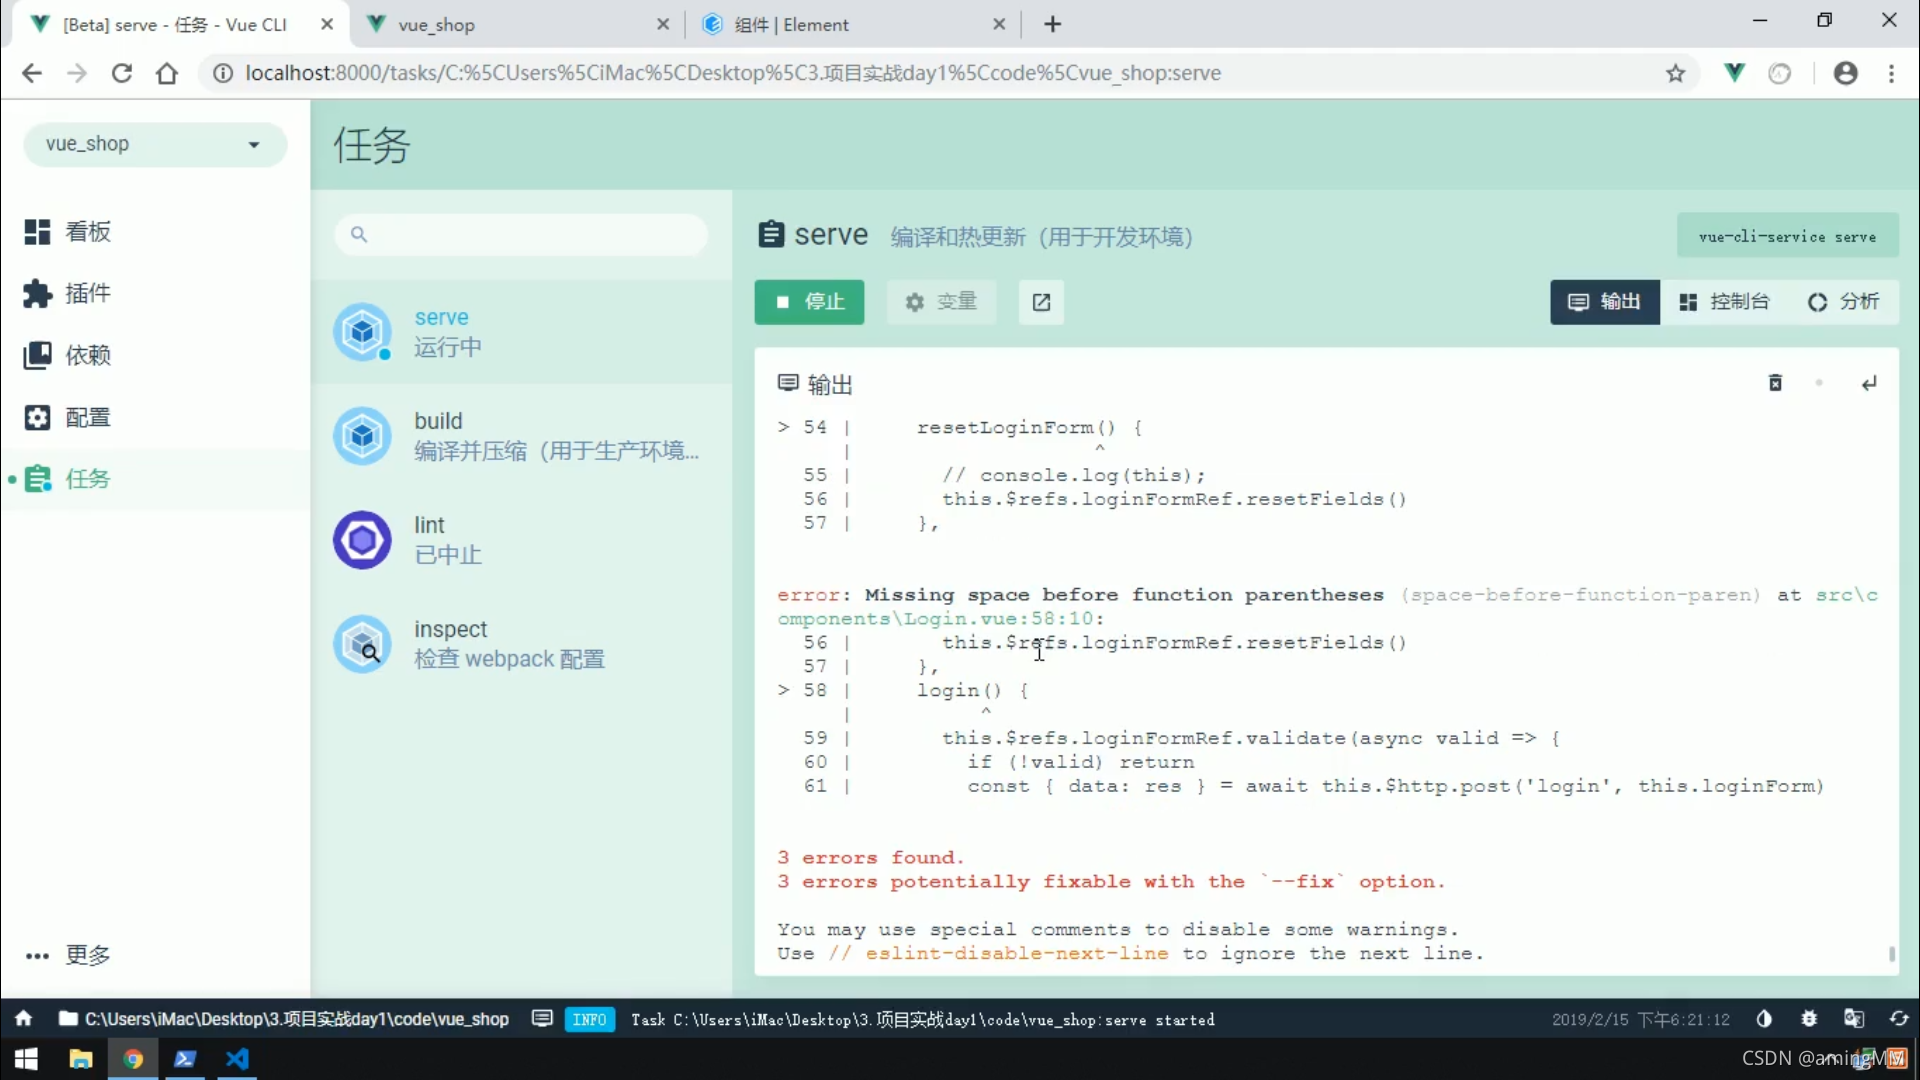
Task: Report a bug via the status bar icon
Action: click(1809, 1019)
